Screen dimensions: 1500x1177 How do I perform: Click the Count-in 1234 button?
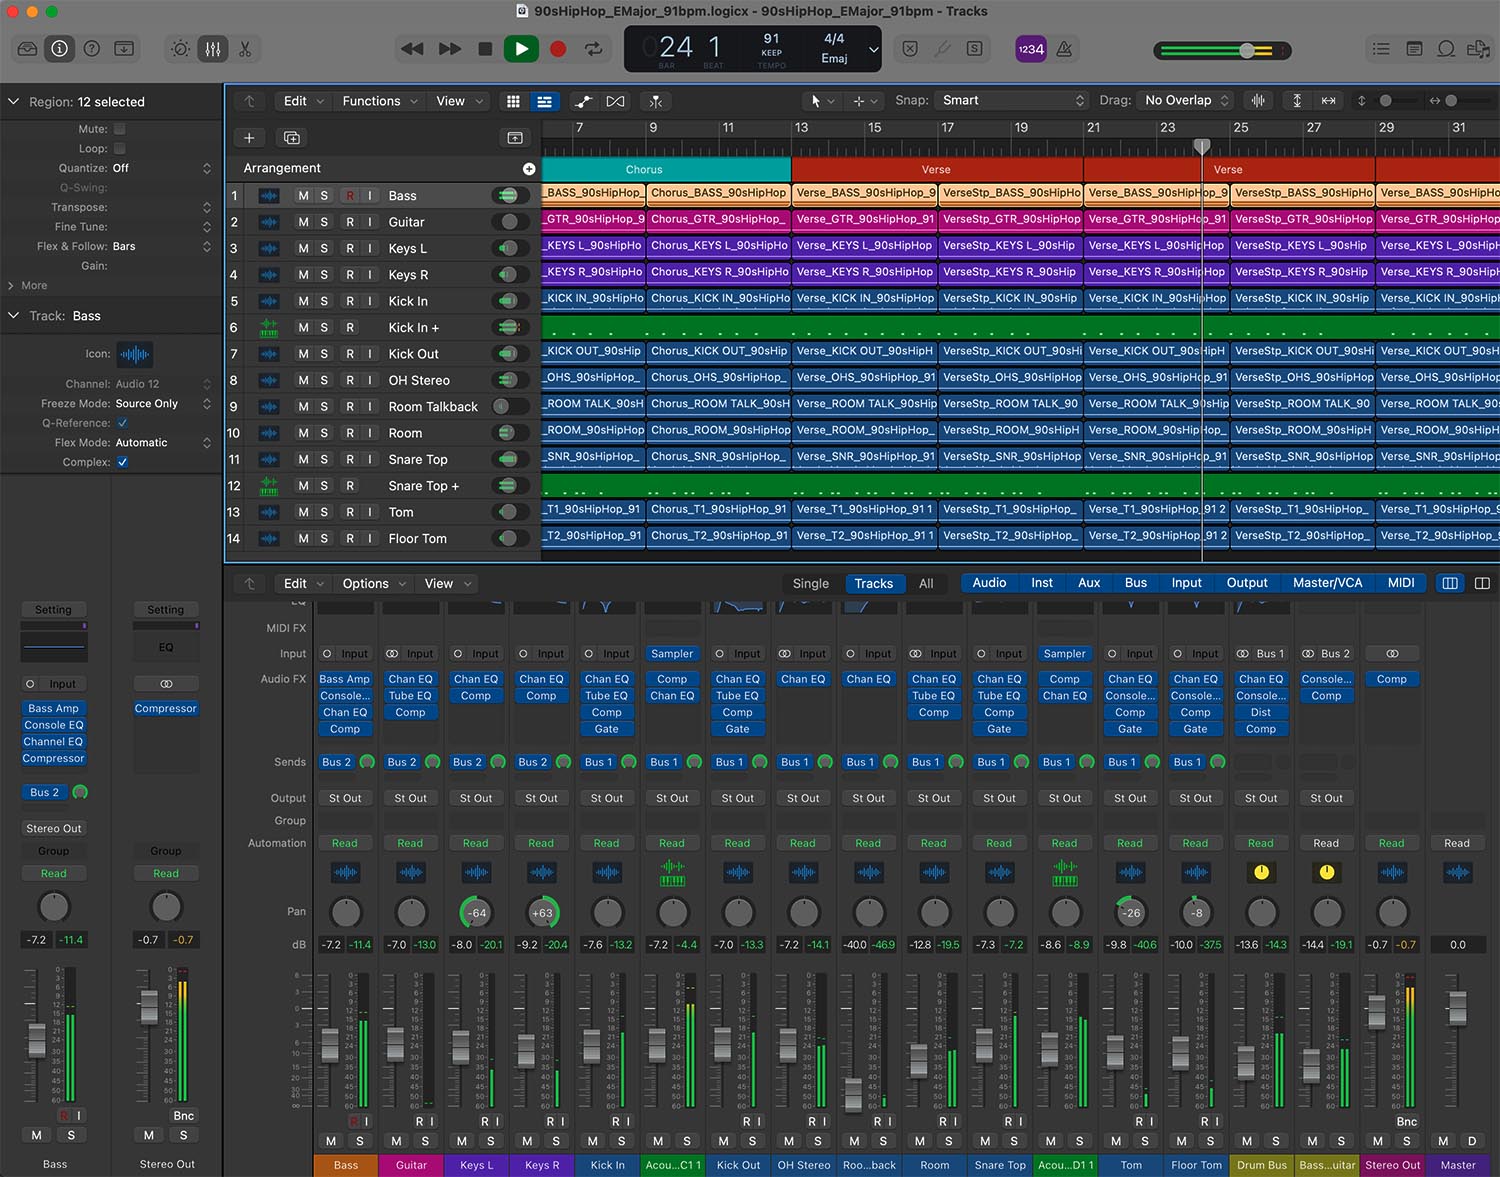(1030, 49)
